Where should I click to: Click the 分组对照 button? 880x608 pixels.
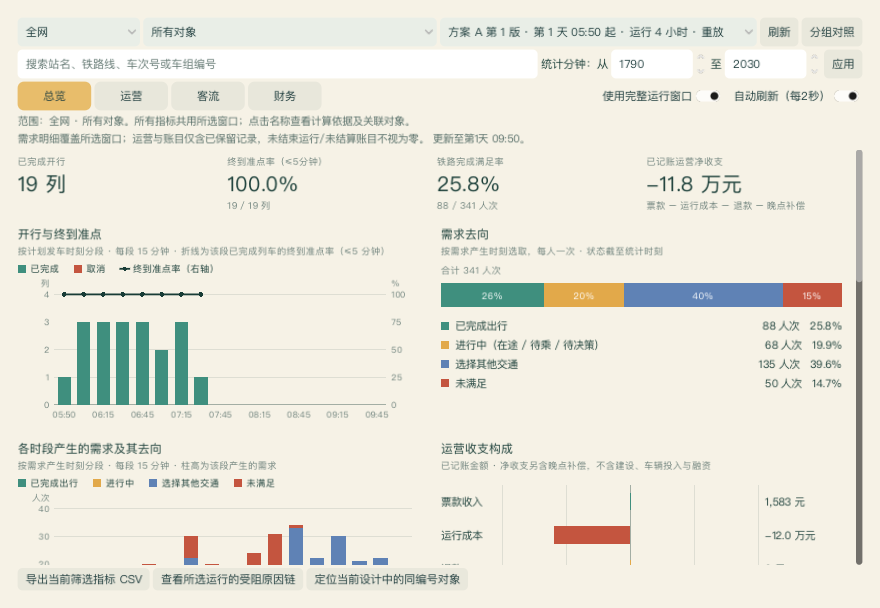tap(831, 32)
